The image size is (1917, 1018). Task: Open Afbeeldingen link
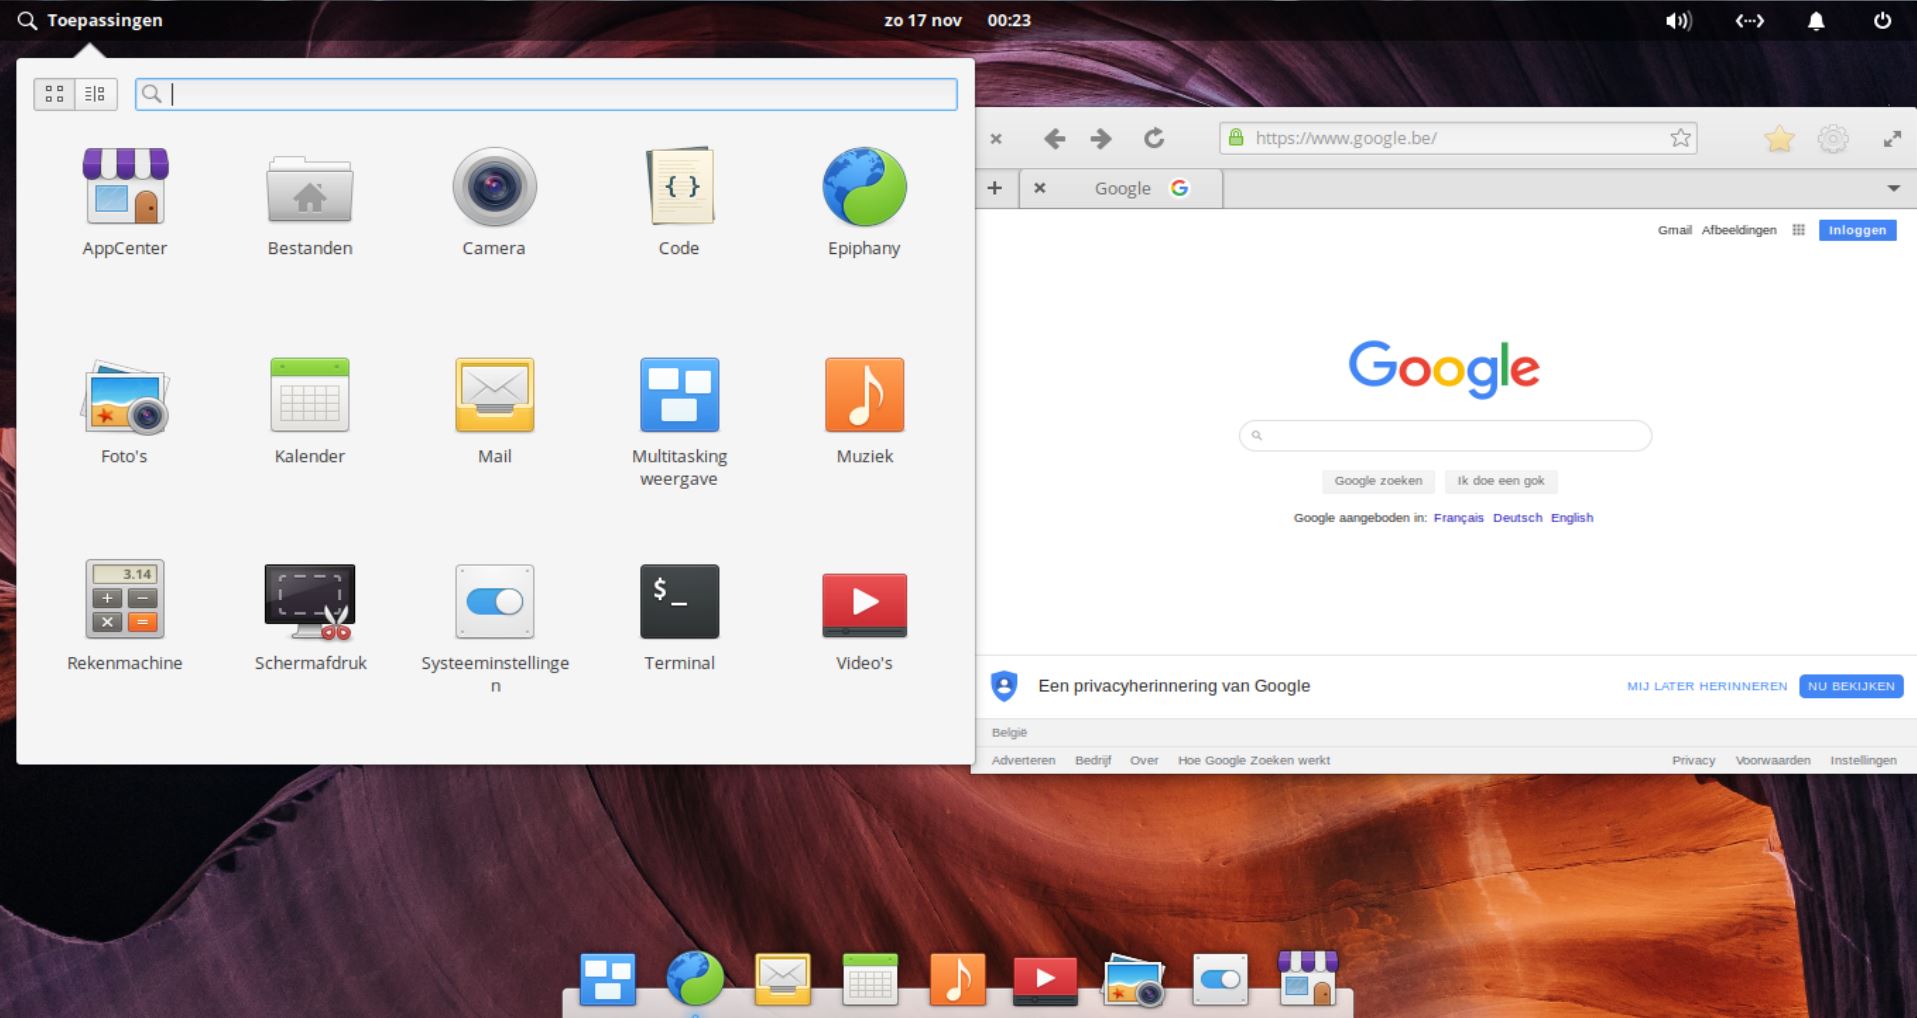(x=1739, y=230)
